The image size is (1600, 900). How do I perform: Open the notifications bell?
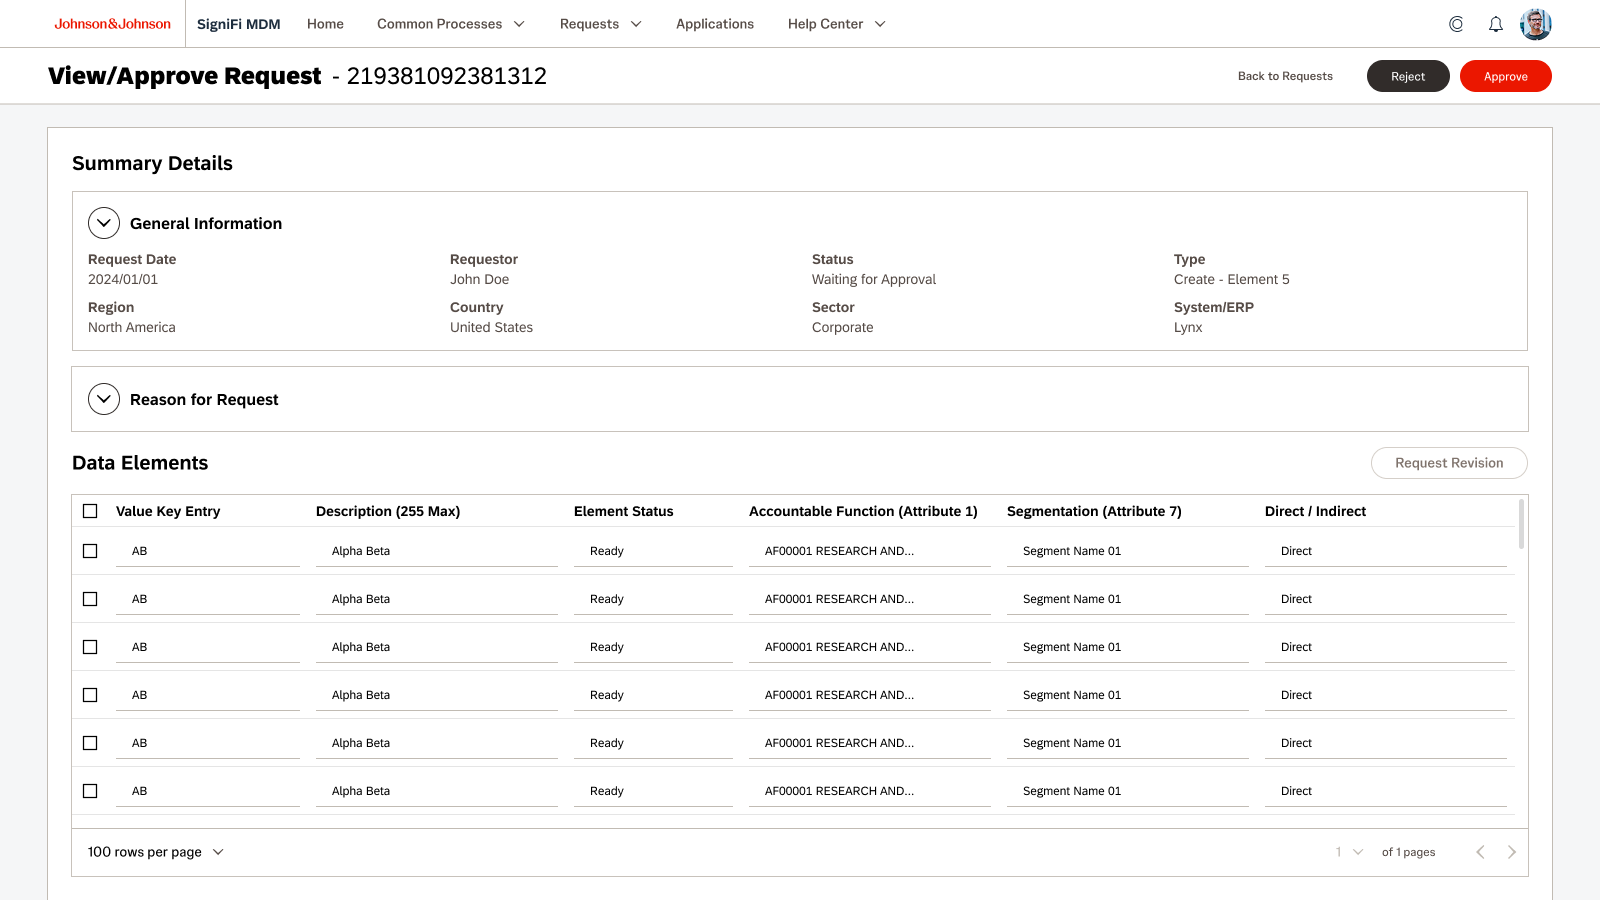(x=1496, y=24)
